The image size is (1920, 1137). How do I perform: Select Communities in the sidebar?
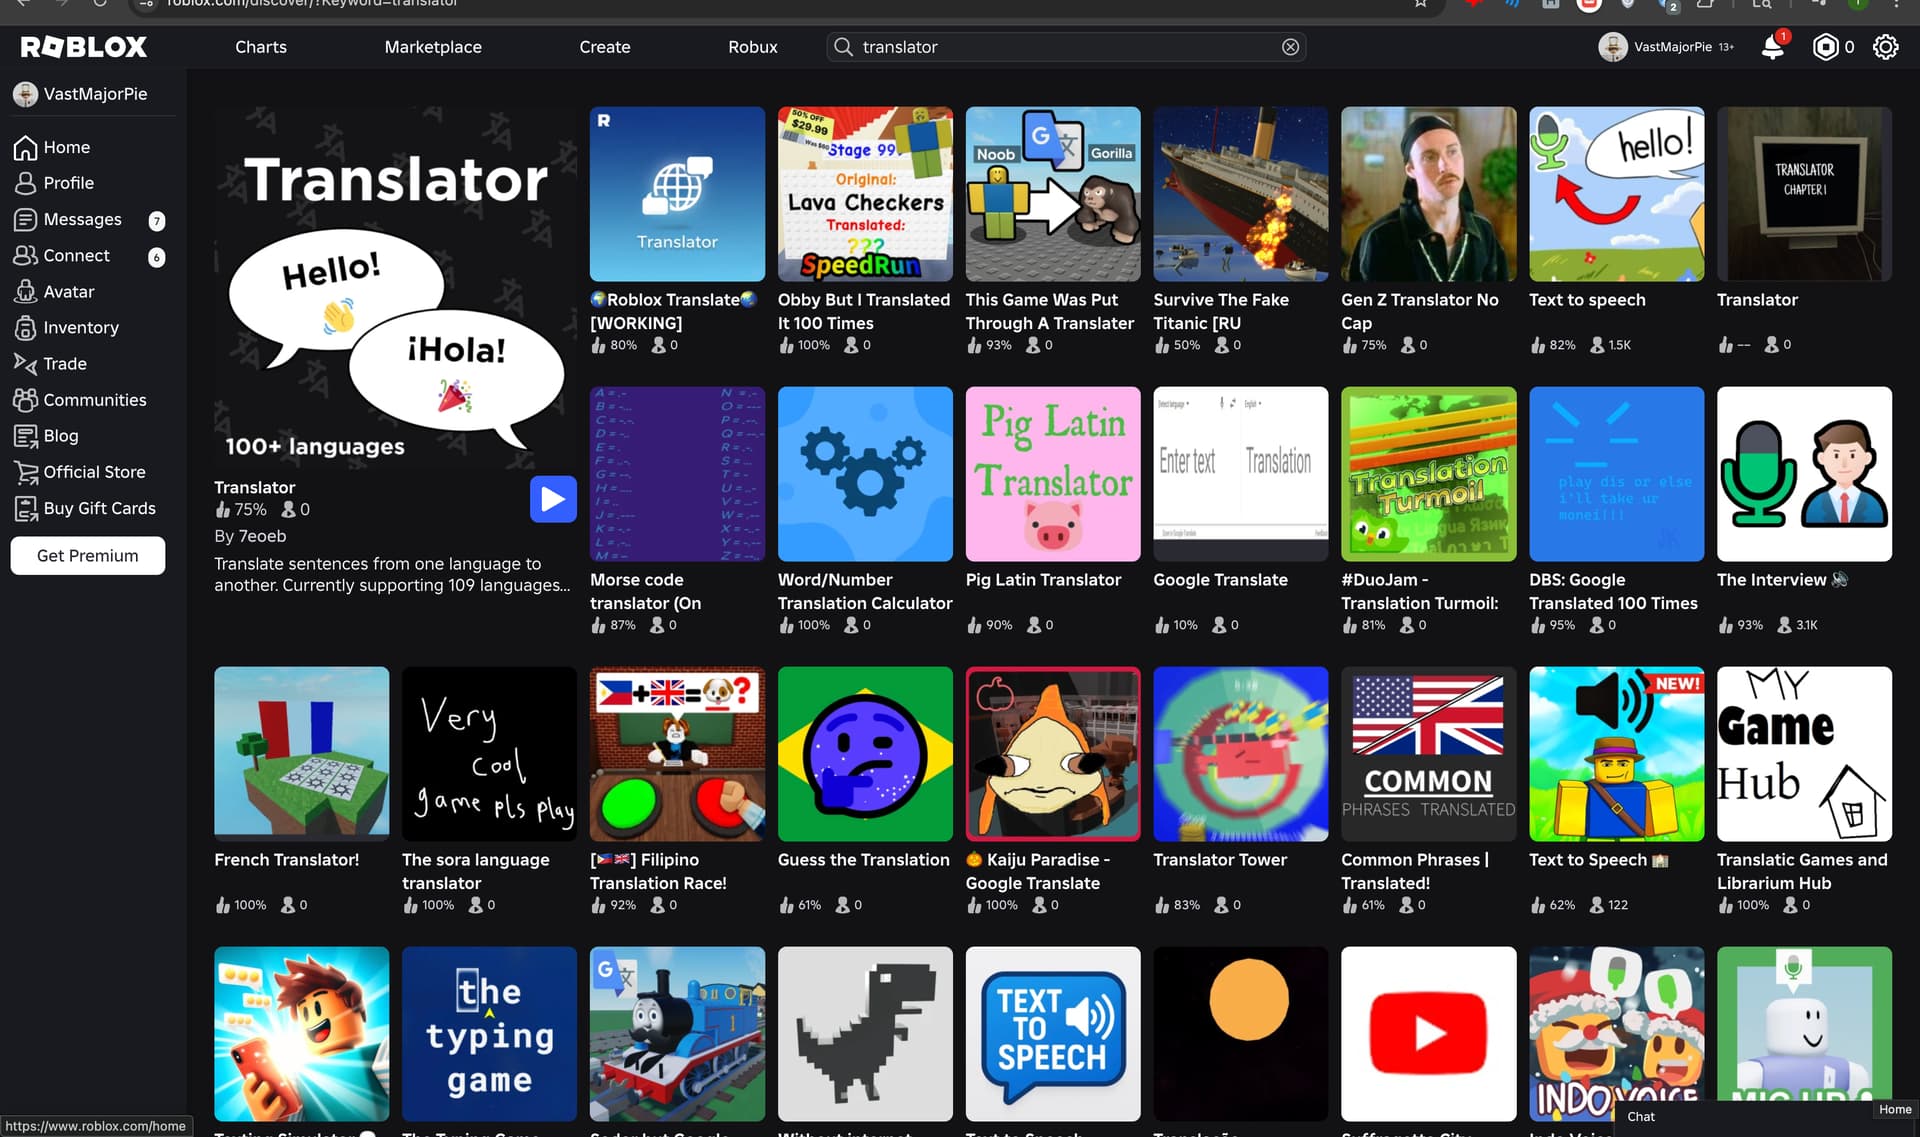point(94,399)
